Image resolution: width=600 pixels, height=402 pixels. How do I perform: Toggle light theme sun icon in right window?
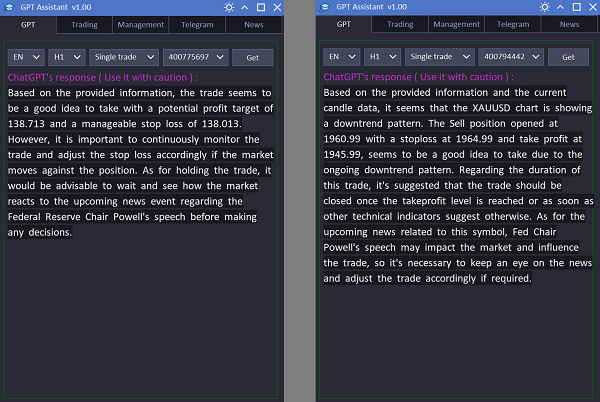click(x=545, y=7)
